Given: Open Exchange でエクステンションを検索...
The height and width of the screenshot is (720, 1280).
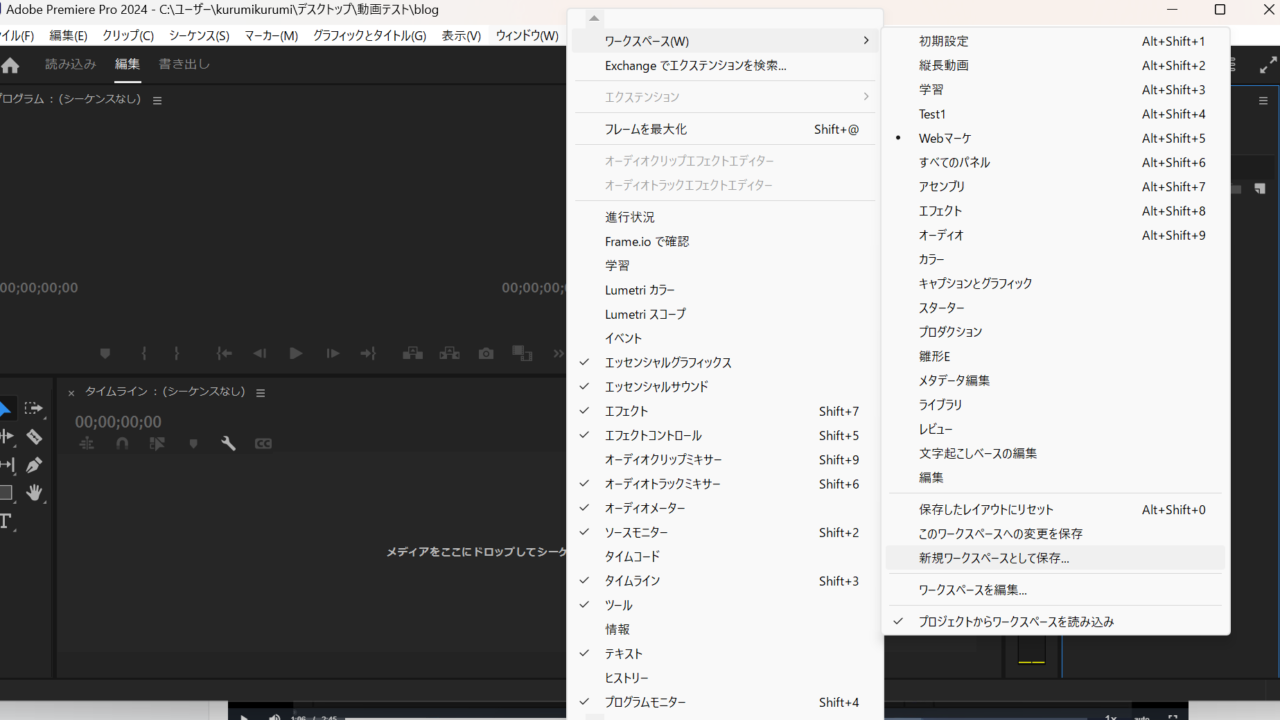Looking at the screenshot, I should pyautogui.click(x=725, y=65).
